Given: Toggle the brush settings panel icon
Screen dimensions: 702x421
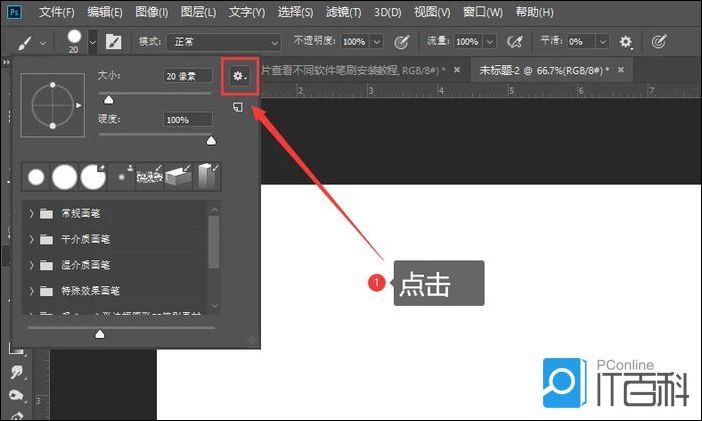Looking at the screenshot, I should click(x=113, y=42).
